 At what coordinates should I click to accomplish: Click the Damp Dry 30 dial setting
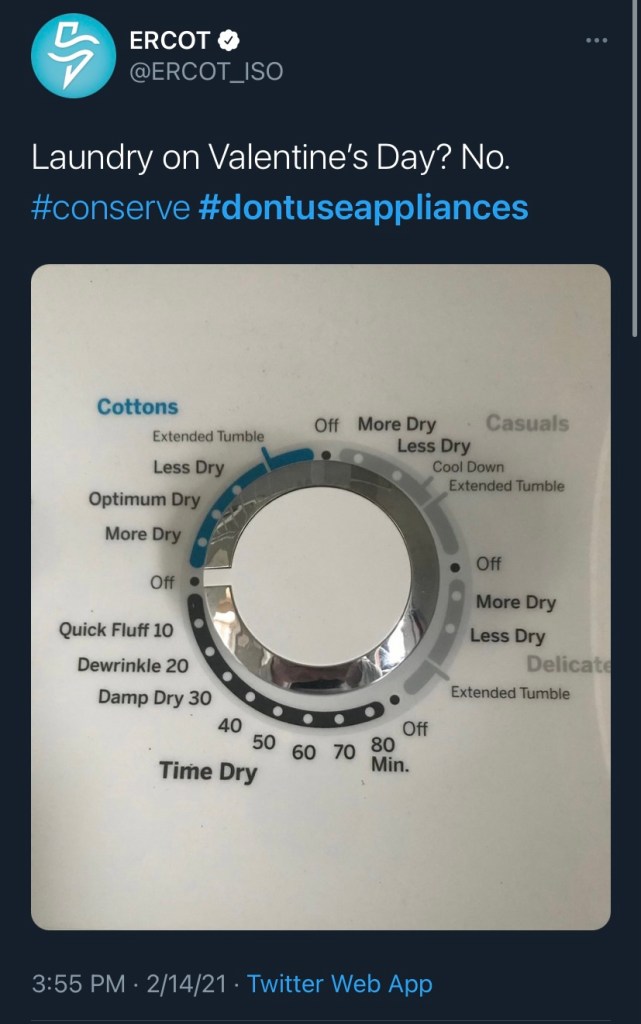coord(155,698)
